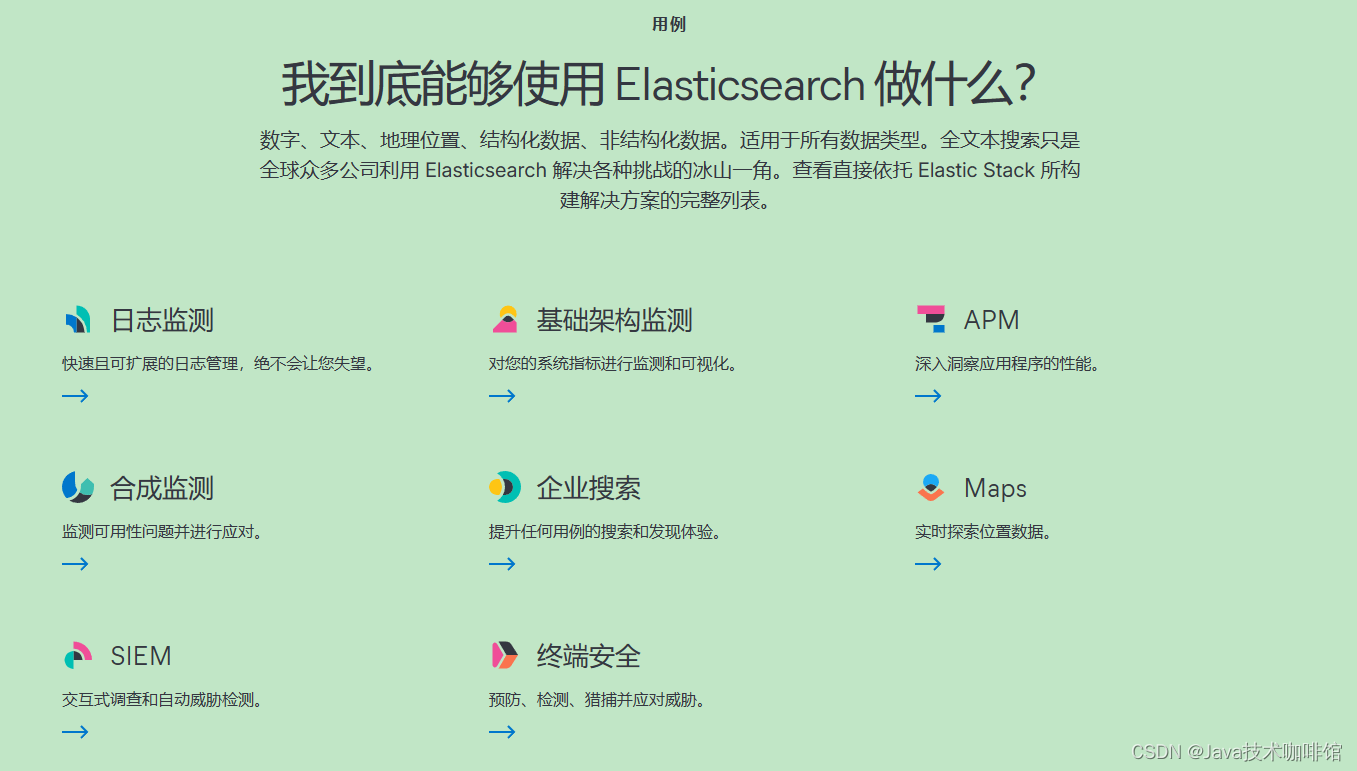Open the 终端安全 arrow link
Viewport: 1357px width, 771px height.
[x=502, y=731]
